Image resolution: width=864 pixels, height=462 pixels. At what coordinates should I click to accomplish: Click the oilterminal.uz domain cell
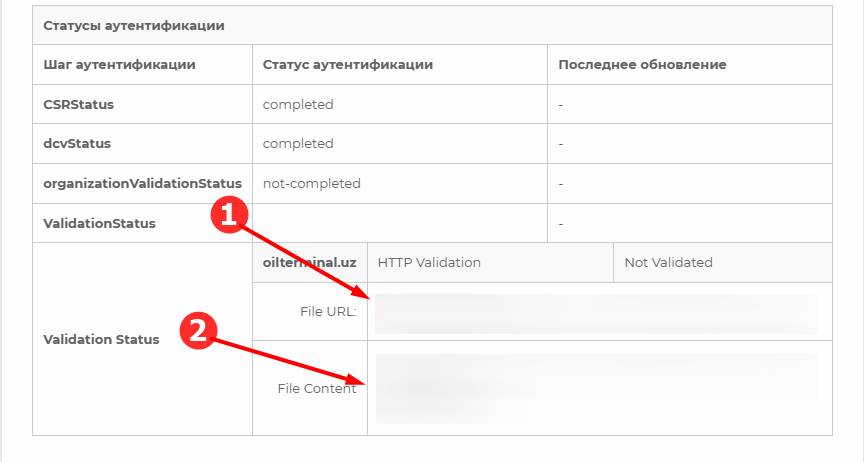tap(310, 262)
